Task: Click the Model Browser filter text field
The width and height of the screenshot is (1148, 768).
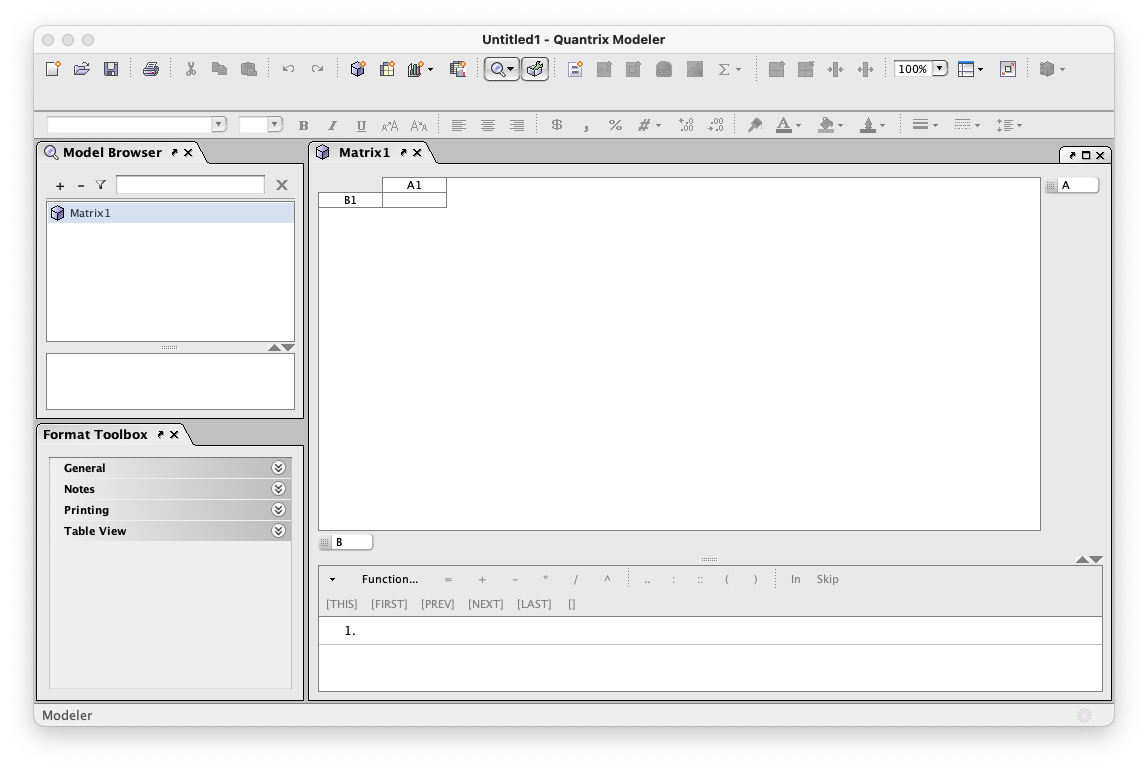Action: (190, 185)
